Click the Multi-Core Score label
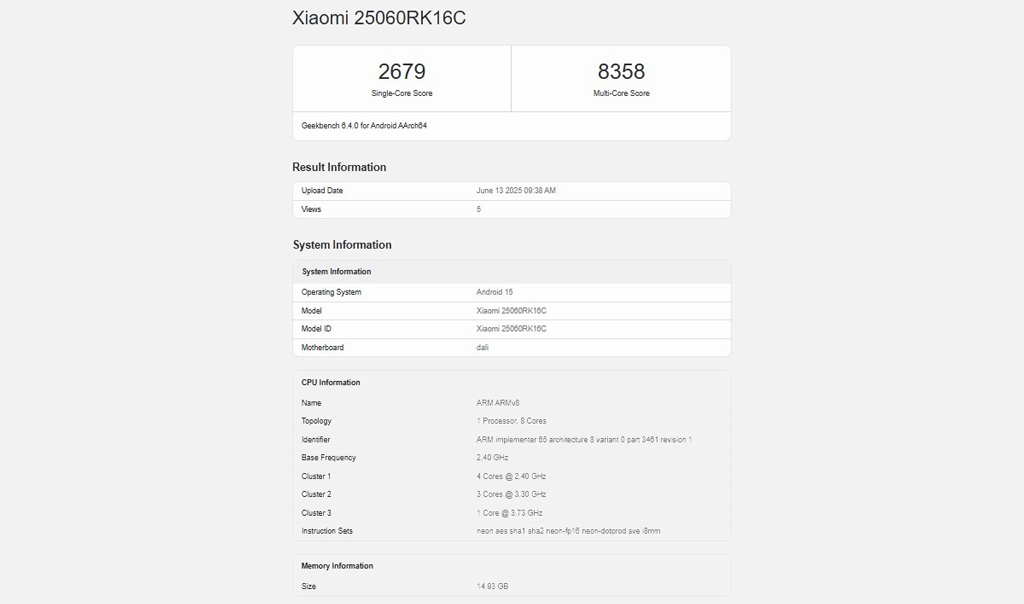The height and width of the screenshot is (604, 1024). coord(621,93)
